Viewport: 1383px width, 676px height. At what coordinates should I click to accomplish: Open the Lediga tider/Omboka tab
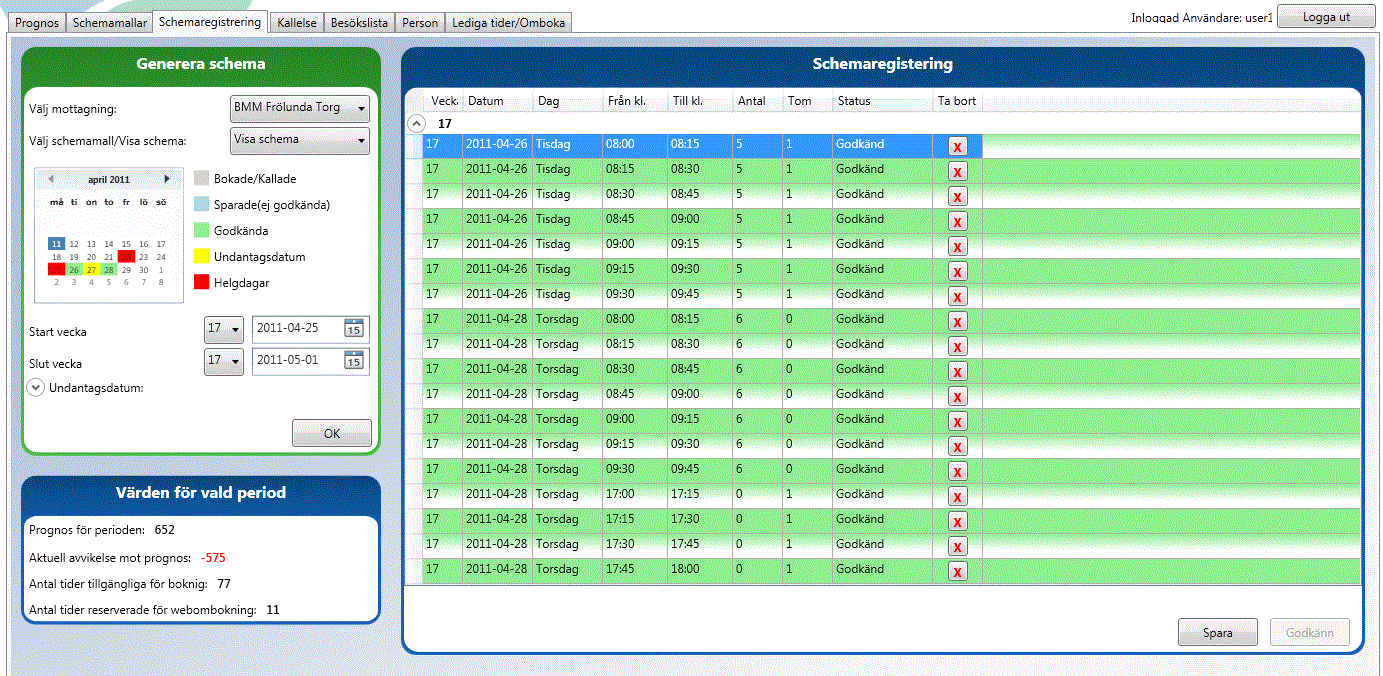508,22
